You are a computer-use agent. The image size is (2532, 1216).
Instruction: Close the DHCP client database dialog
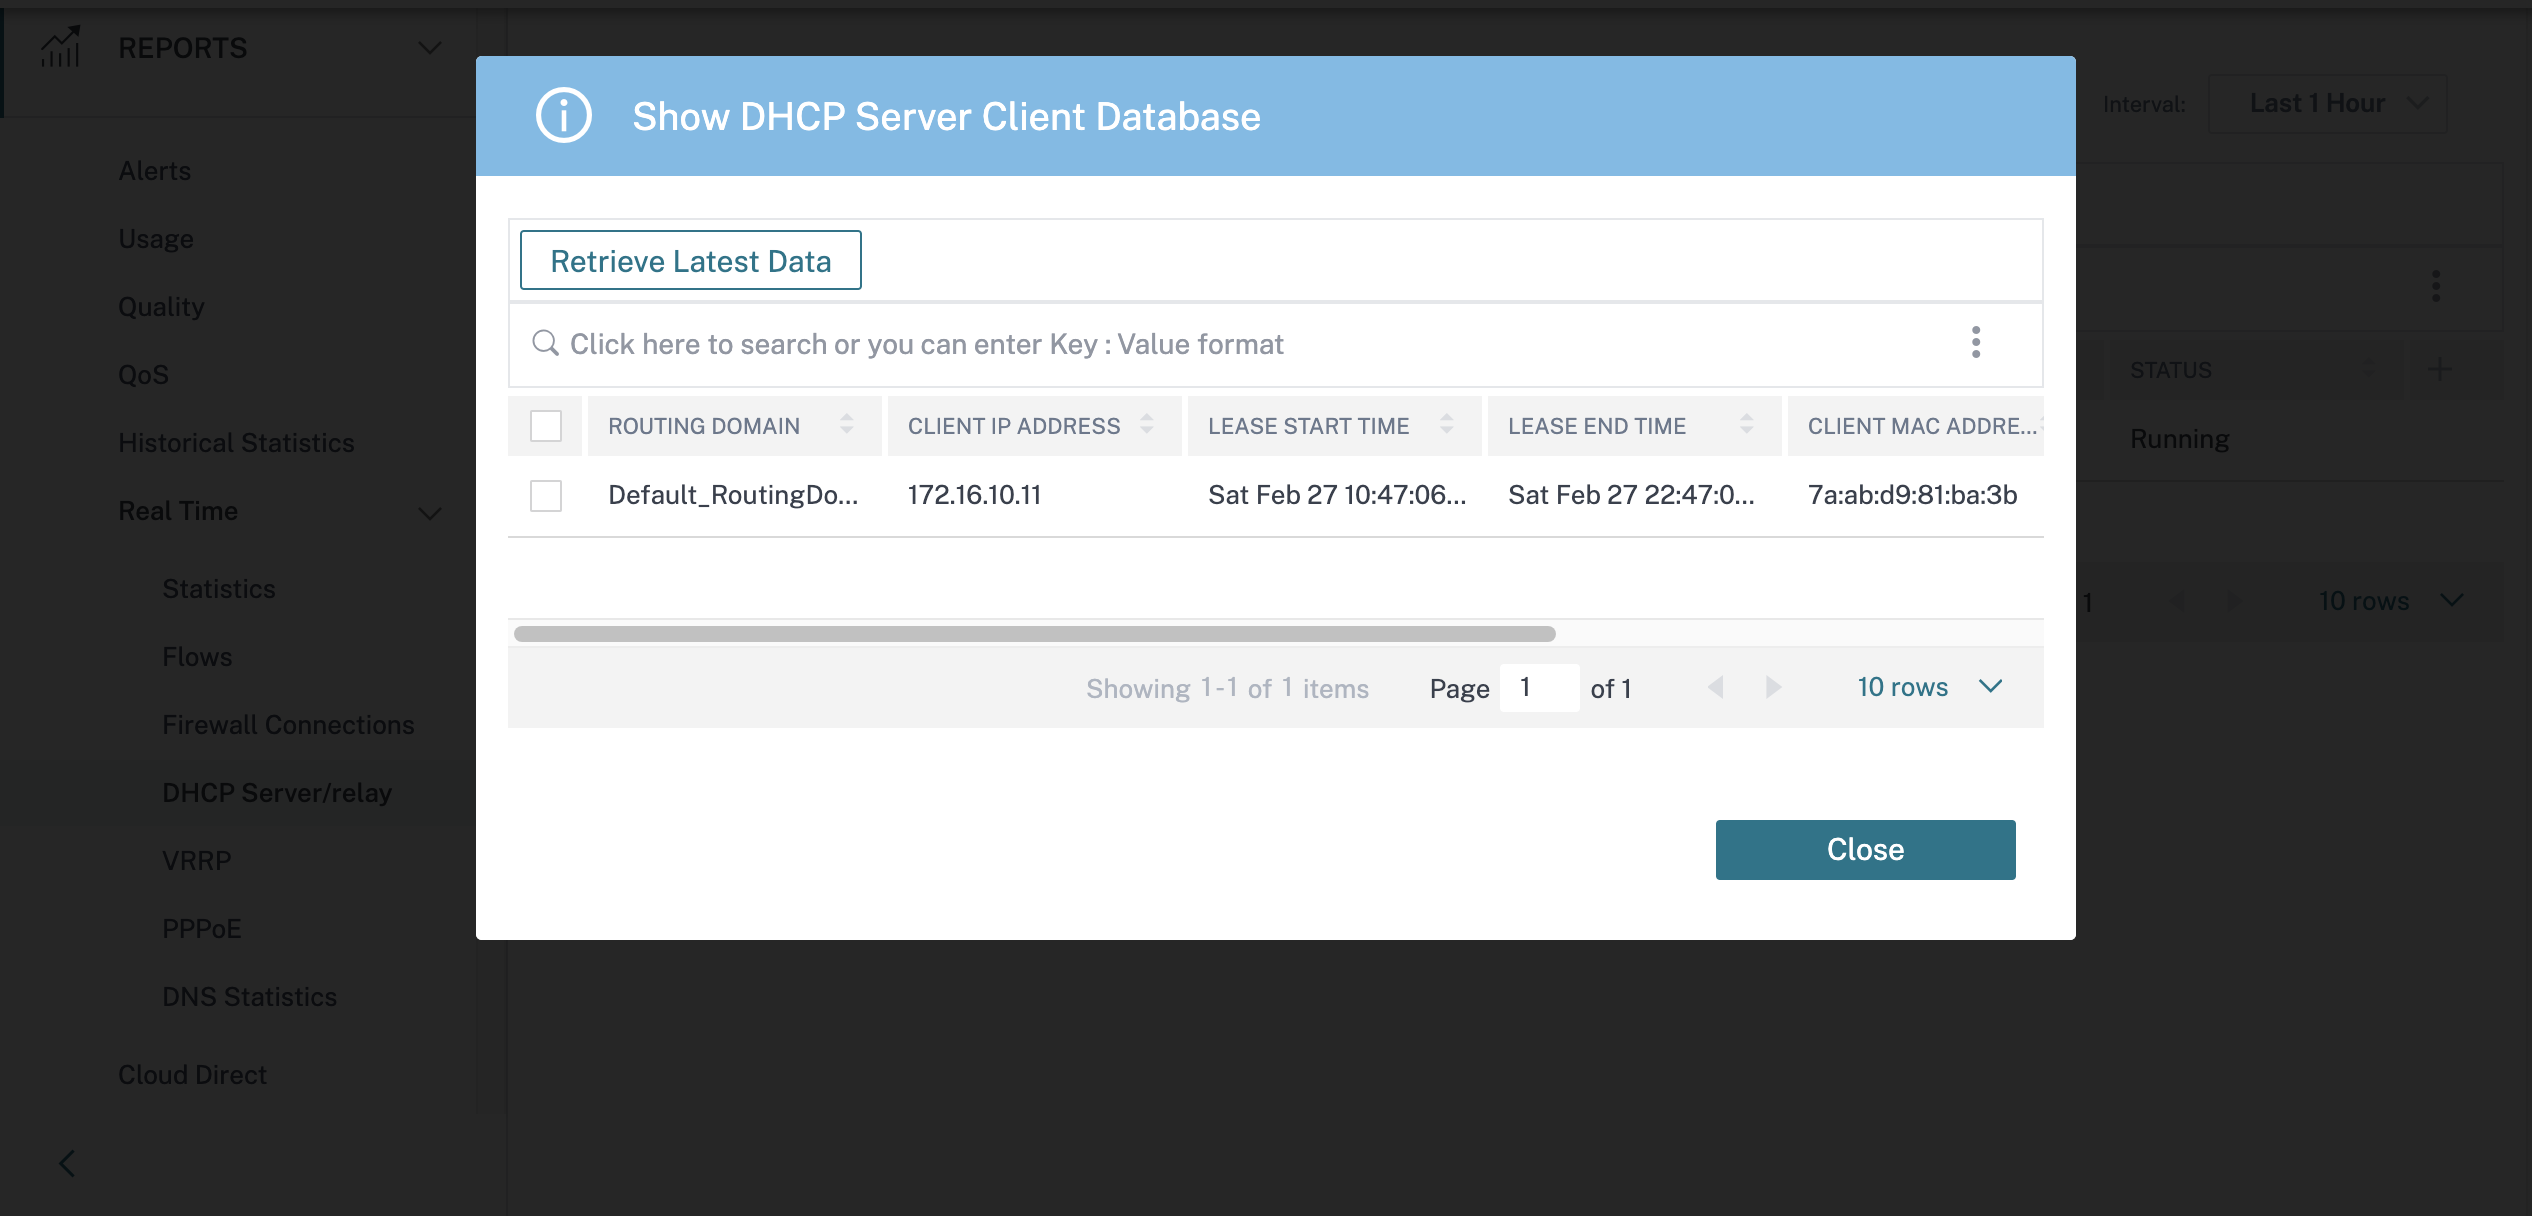pyautogui.click(x=1865, y=850)
